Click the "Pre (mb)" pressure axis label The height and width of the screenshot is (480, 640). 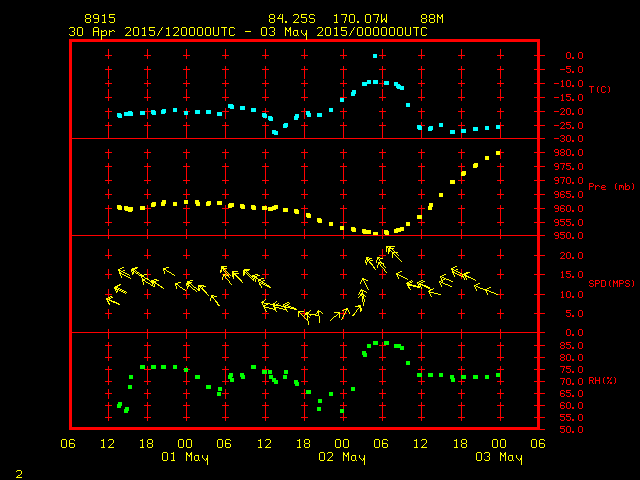click(x=611, y=187)
